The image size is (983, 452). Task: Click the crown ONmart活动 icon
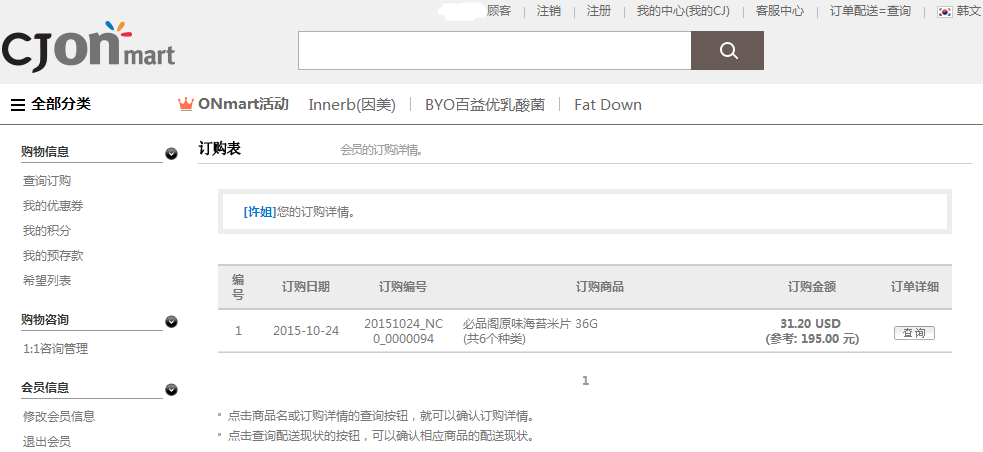click(185, 104)
